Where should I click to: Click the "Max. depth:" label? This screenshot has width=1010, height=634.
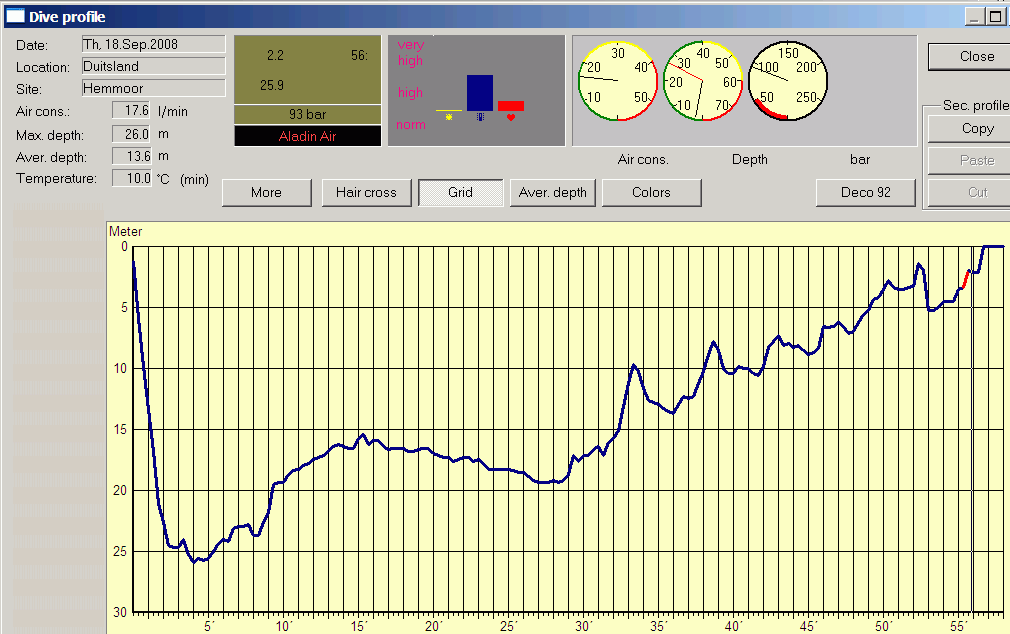click(50, 135)
